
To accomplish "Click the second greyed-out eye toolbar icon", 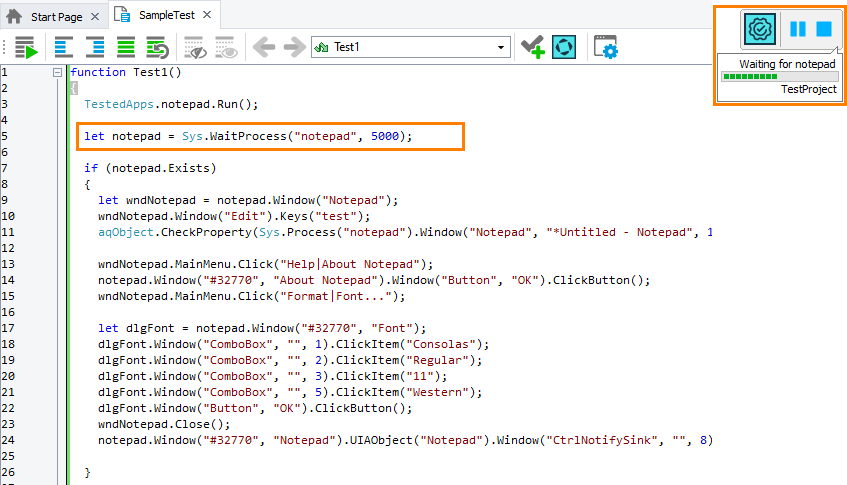I will pyautogui.click(x=225, y=47).
